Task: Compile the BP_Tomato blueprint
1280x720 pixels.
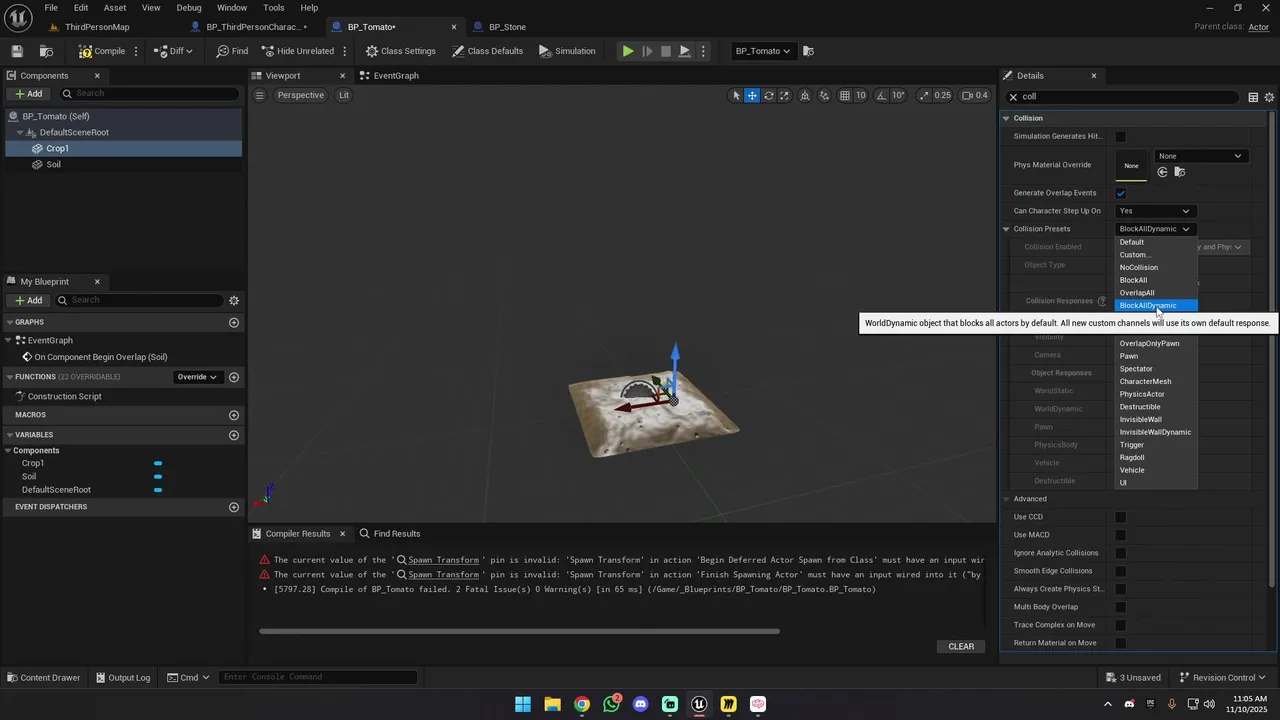Action: pyautogui.click(x=102, y=51)
